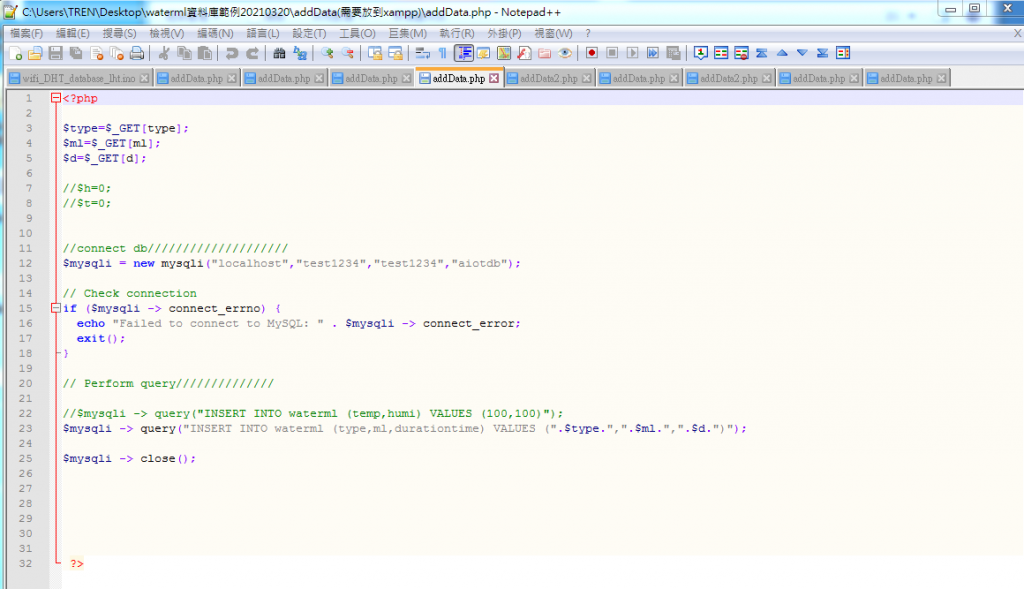
Task: Open the ? help menu
Action: (x=588, y=33)
